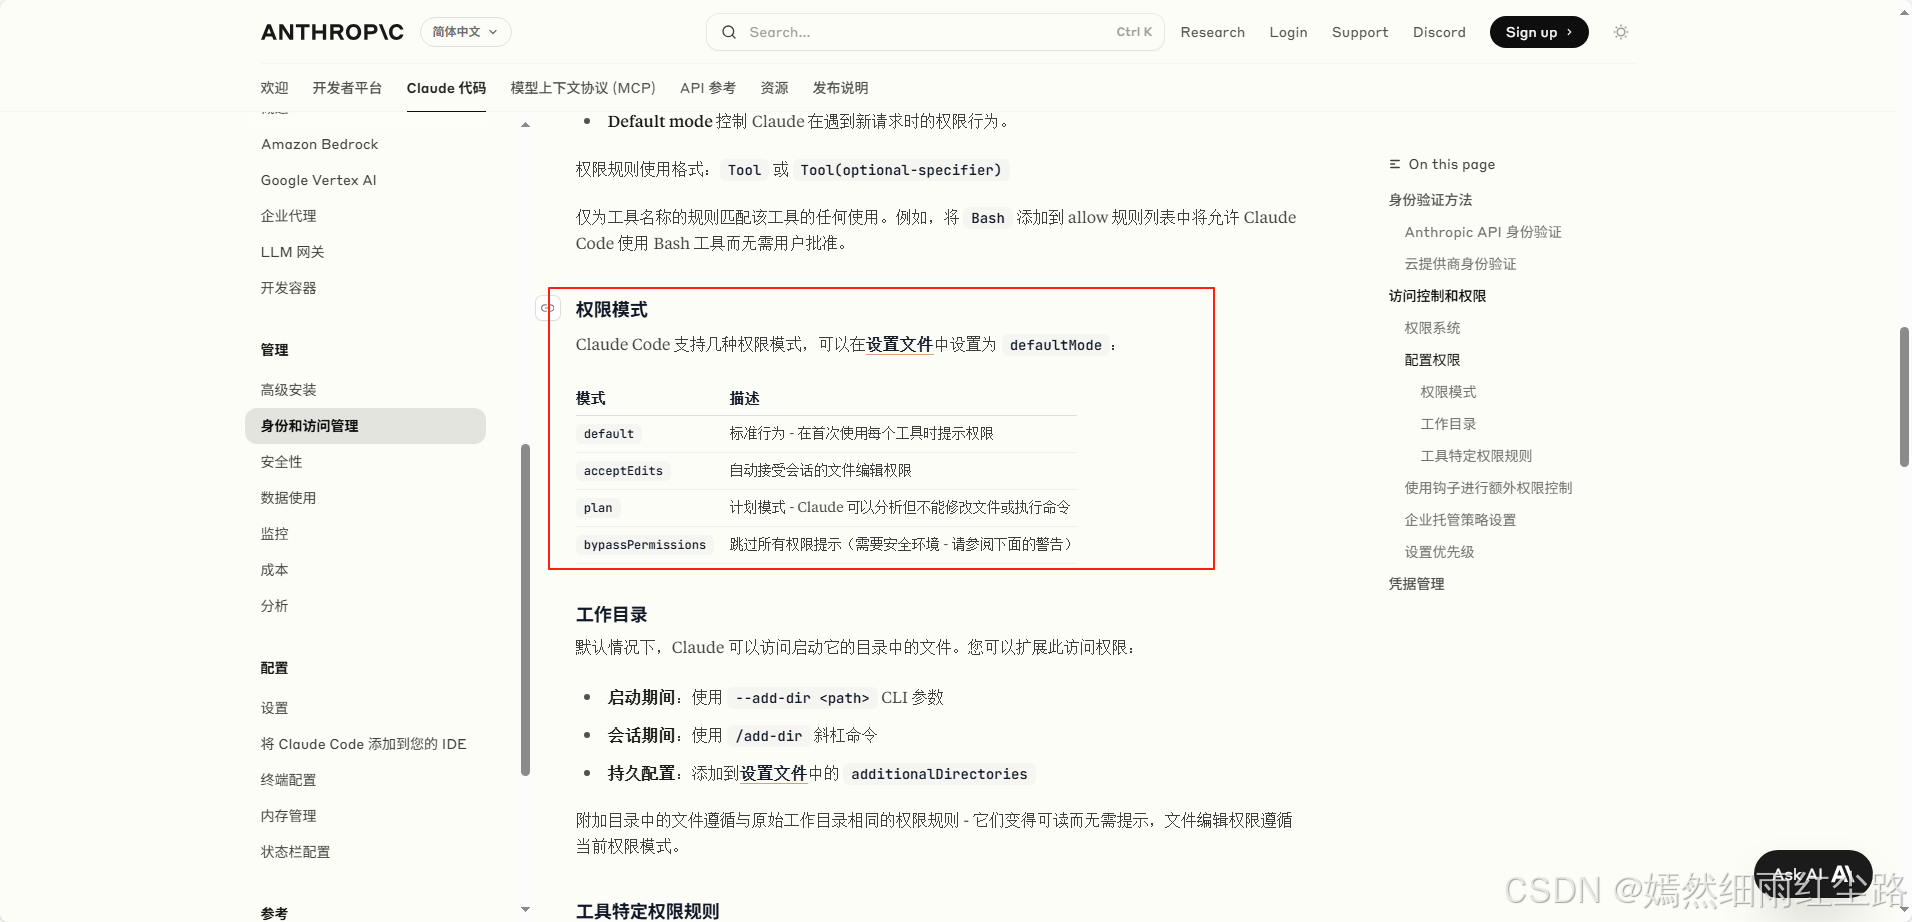Jump to 工具特定权限规则 in outline
1912x922 pixels.
click(x=1476, y=456)
